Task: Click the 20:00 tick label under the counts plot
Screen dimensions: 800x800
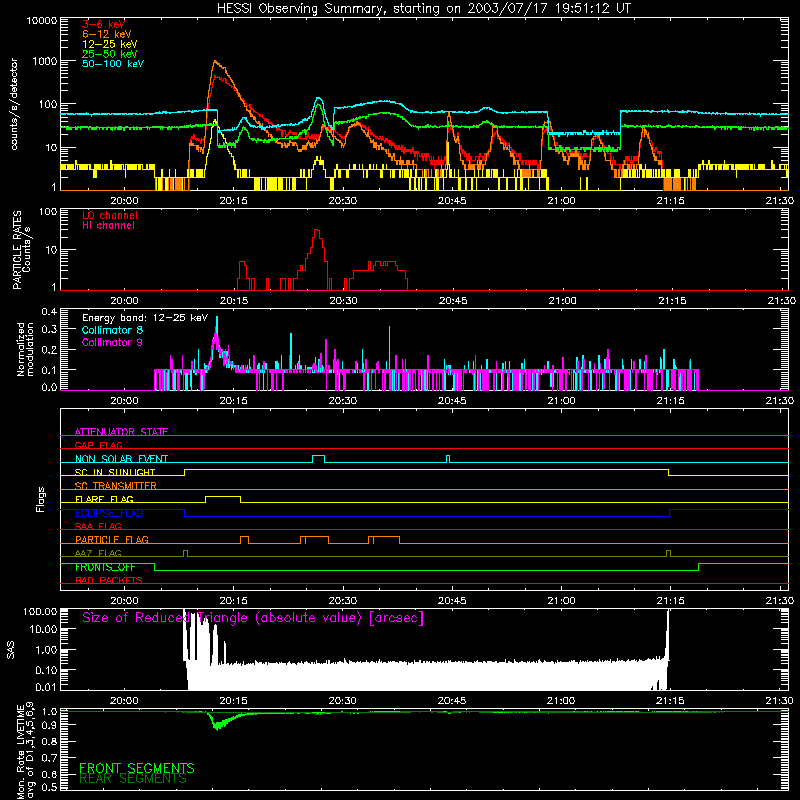Action: (124, 201)
